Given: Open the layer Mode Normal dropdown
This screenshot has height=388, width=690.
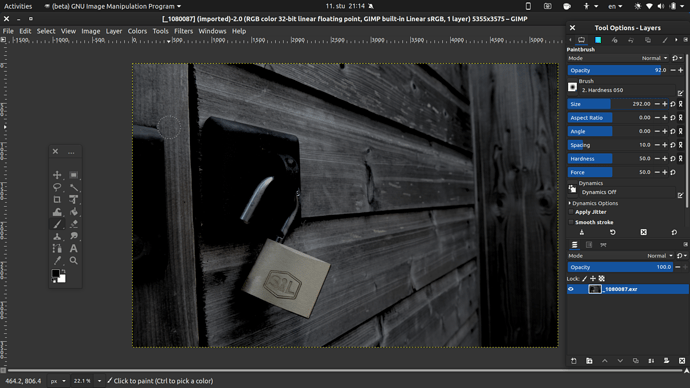Looking at the screenshot, I should coord(660,256).
